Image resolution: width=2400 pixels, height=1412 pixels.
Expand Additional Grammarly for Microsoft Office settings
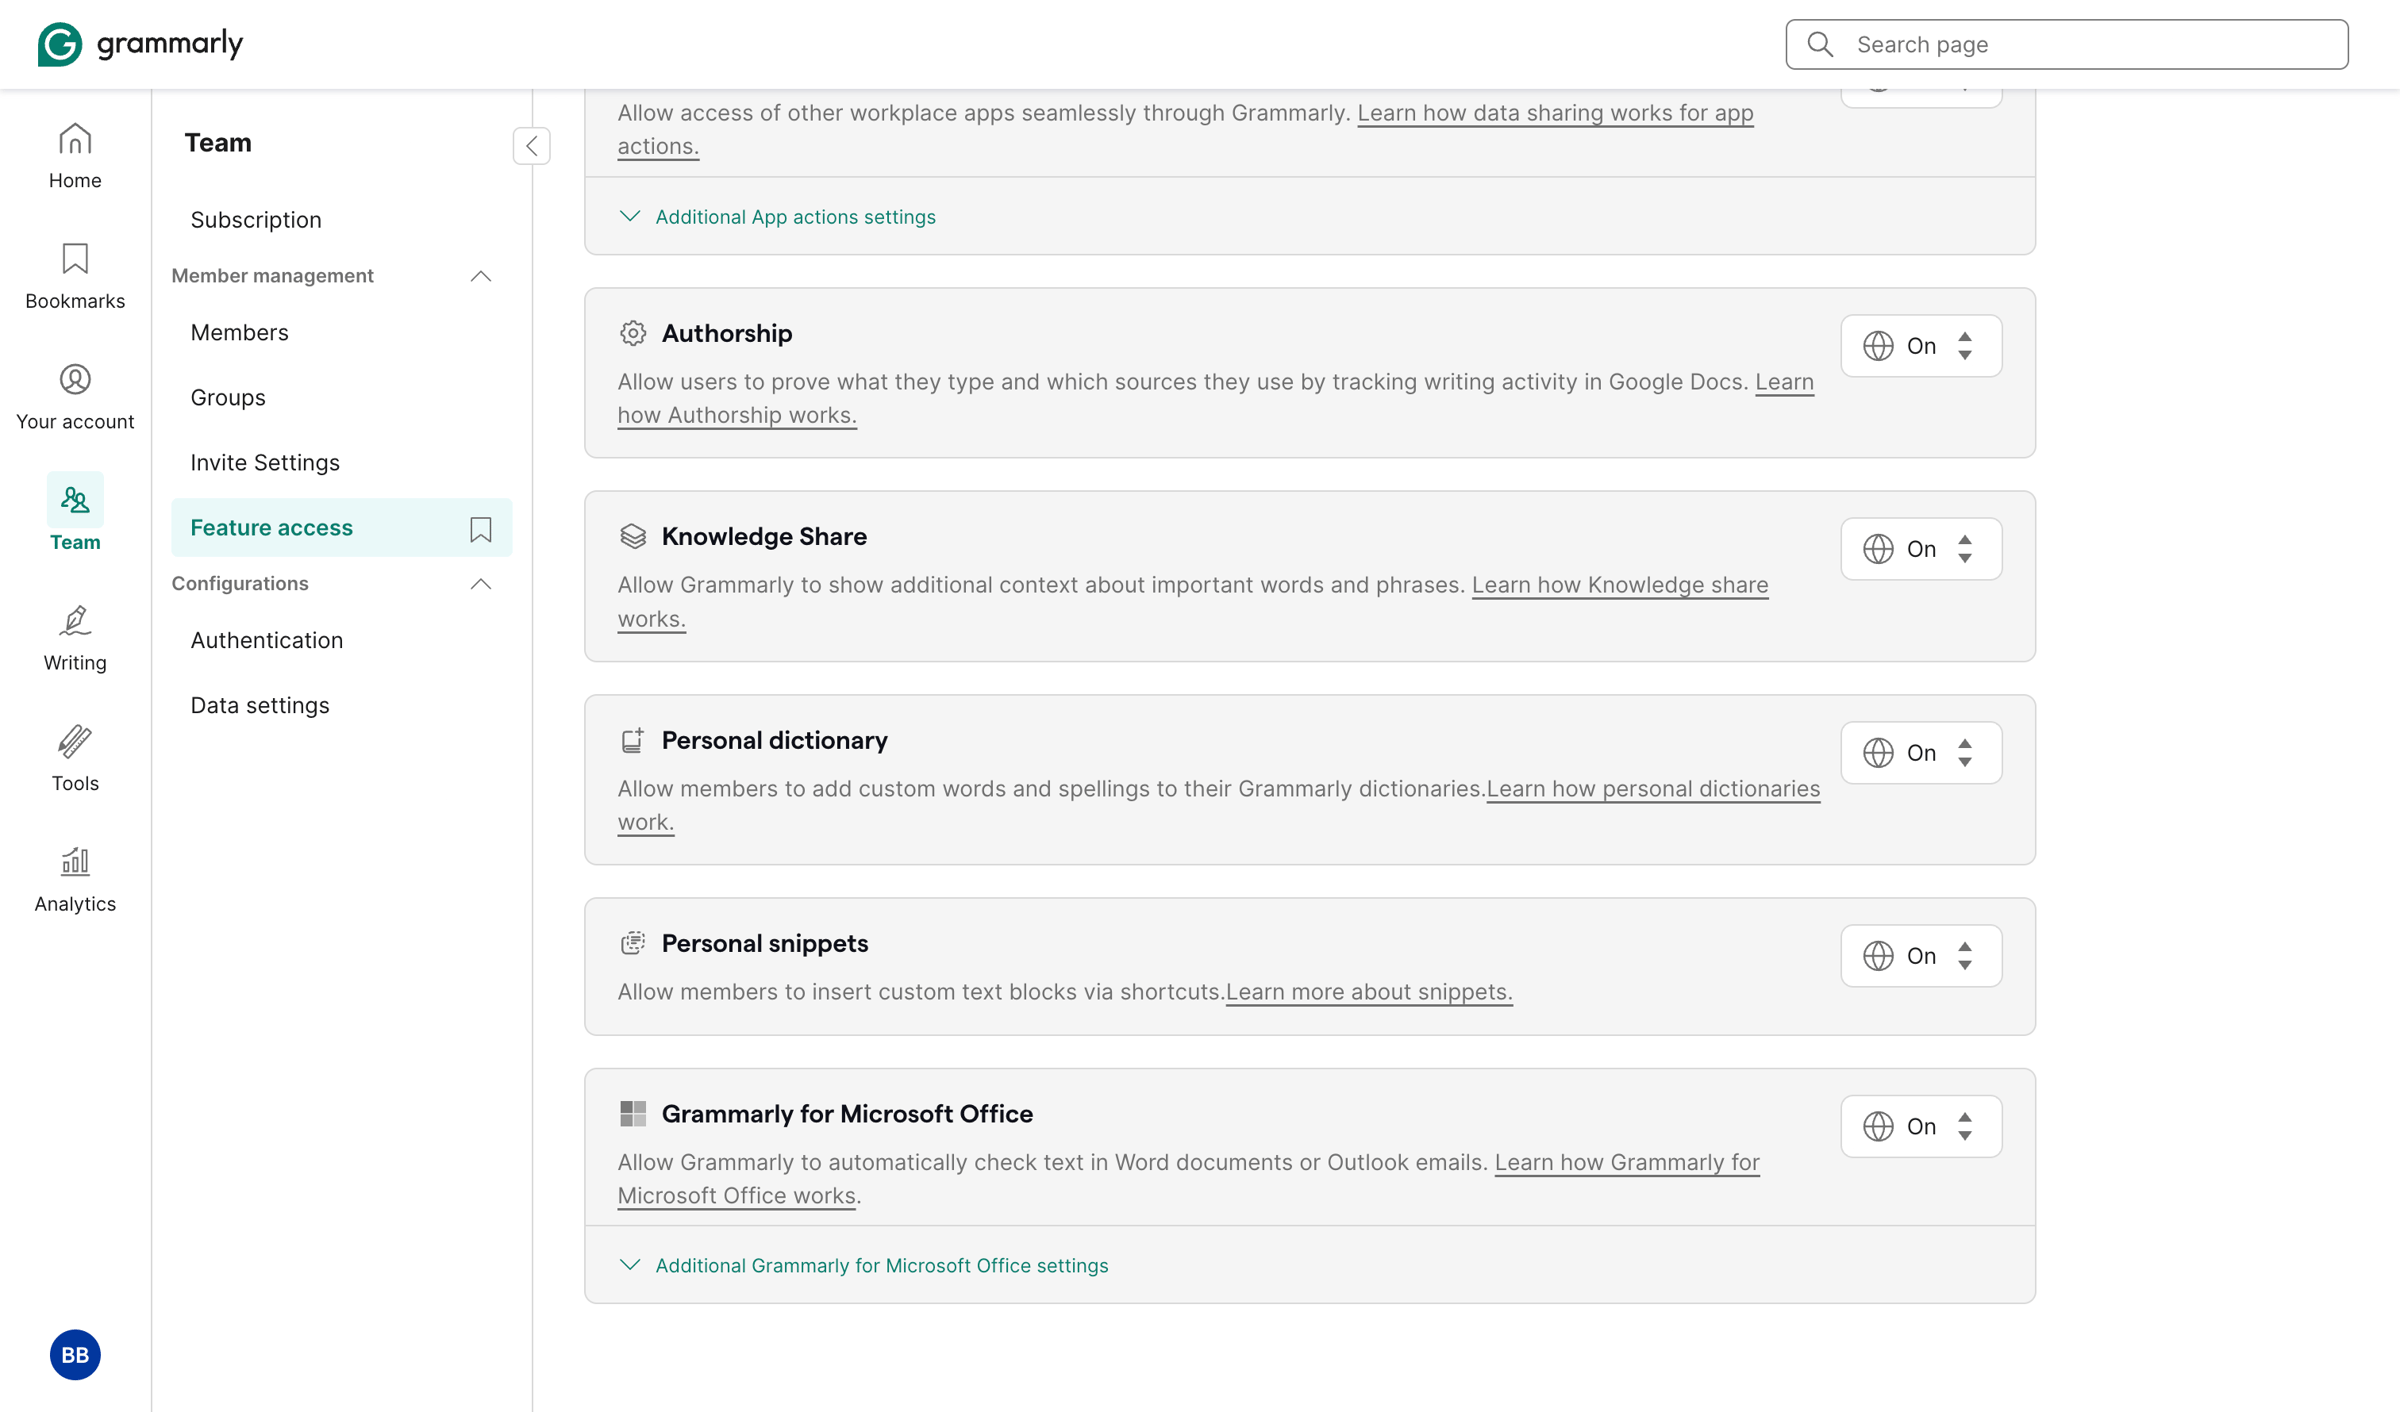[863, 1265]
